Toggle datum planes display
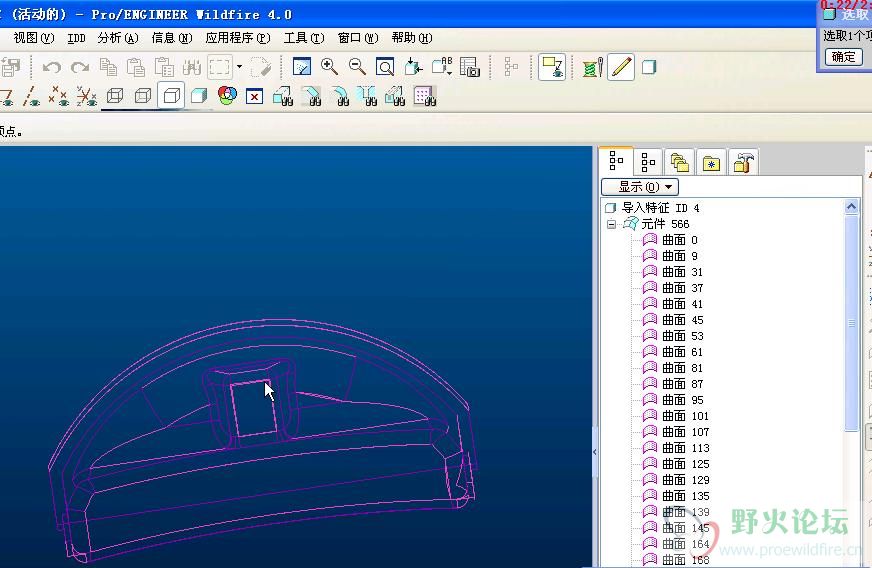Viewport: 872px width, 568px height. (7, 97)
